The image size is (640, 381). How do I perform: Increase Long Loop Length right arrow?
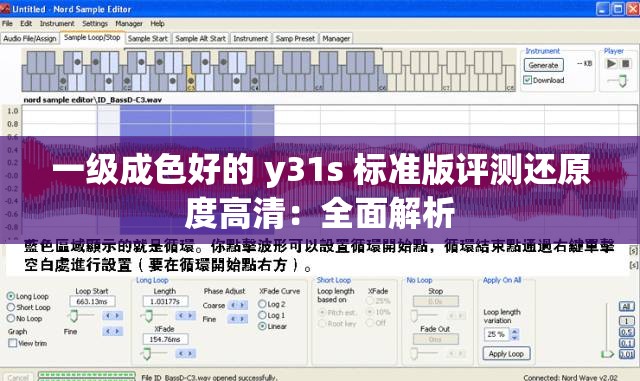[x=191, y=315]
